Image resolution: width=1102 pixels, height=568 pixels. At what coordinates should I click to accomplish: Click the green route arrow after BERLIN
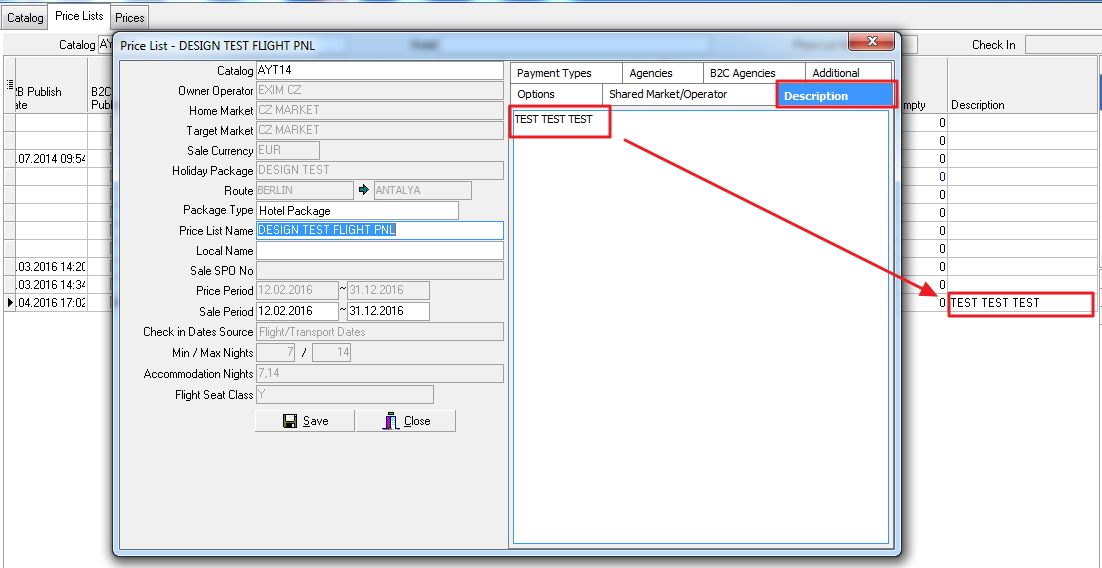pyautogui.click(x=364, y=190)
